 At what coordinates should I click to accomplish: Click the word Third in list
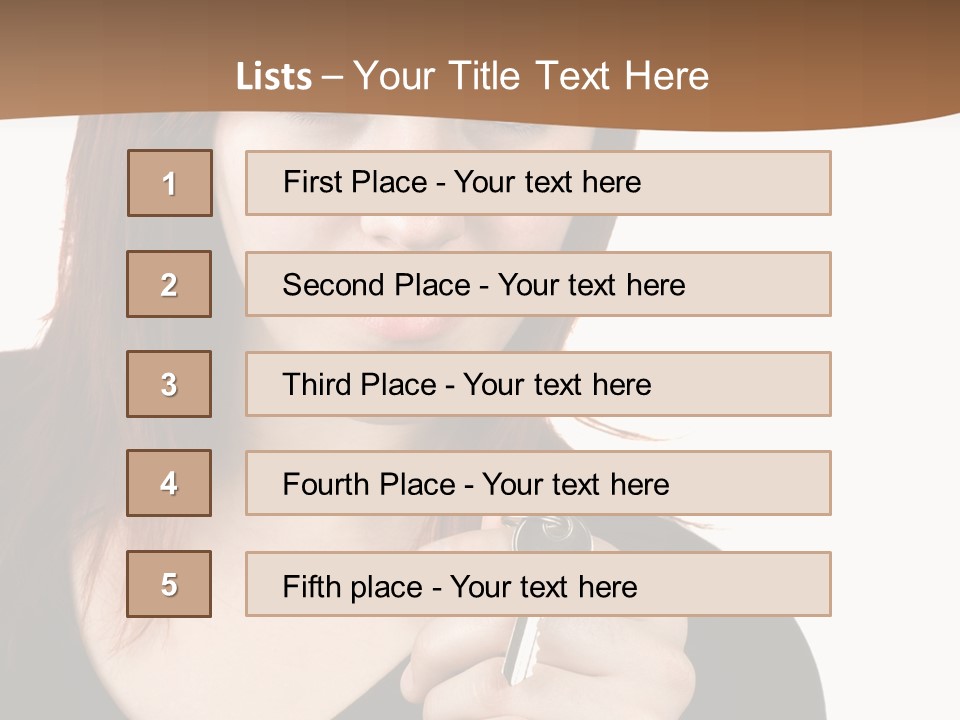(316, 385)
